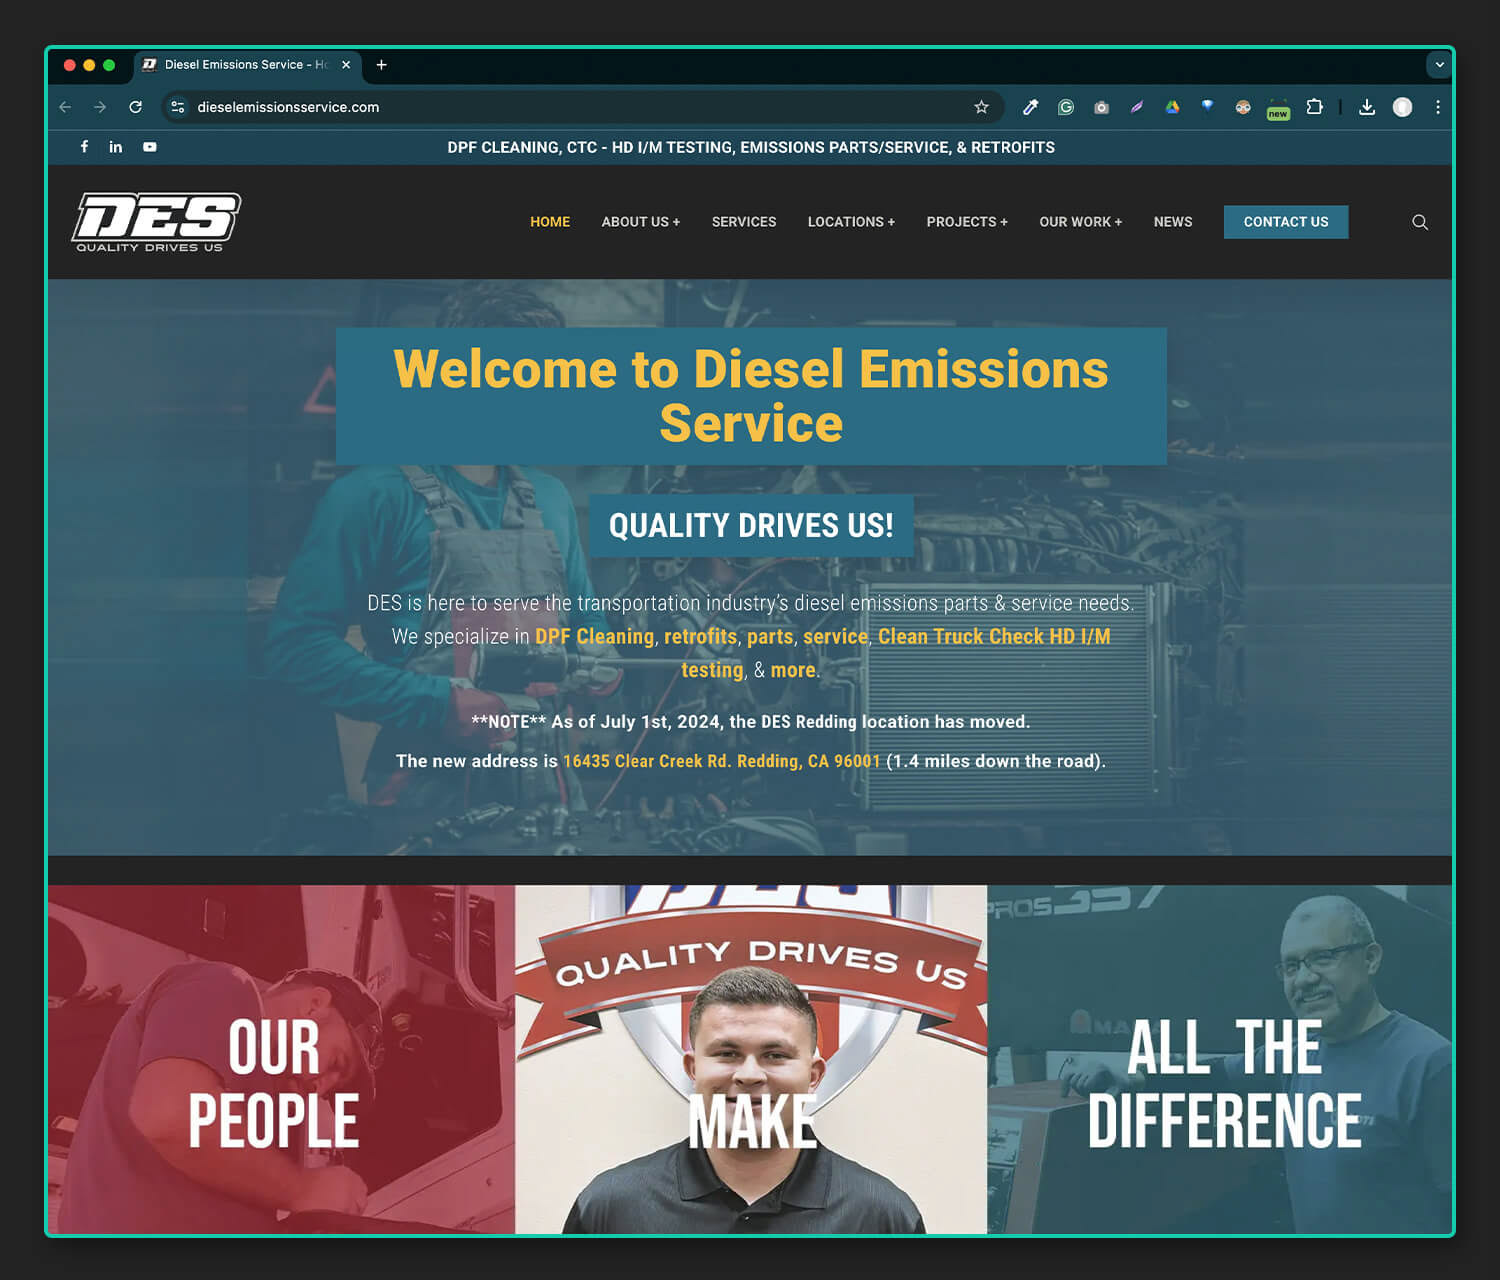This screenshot has width=1500, height=1280.
Task: Open the eyedropper color picker extension
Action: [x=1030, y=107]
